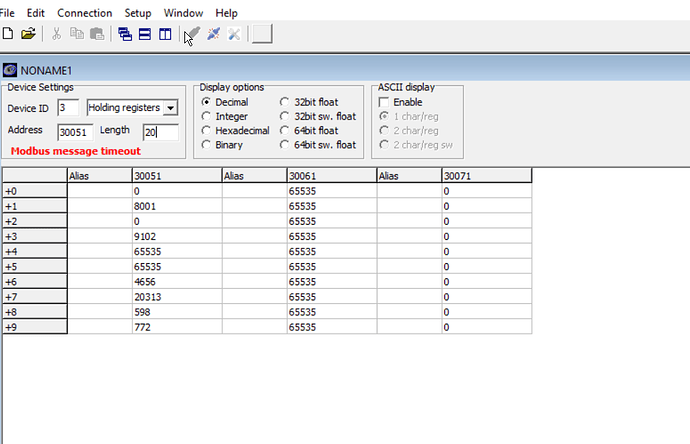
Task: Open the Holding registers dropdown
Action: point(132,107)
